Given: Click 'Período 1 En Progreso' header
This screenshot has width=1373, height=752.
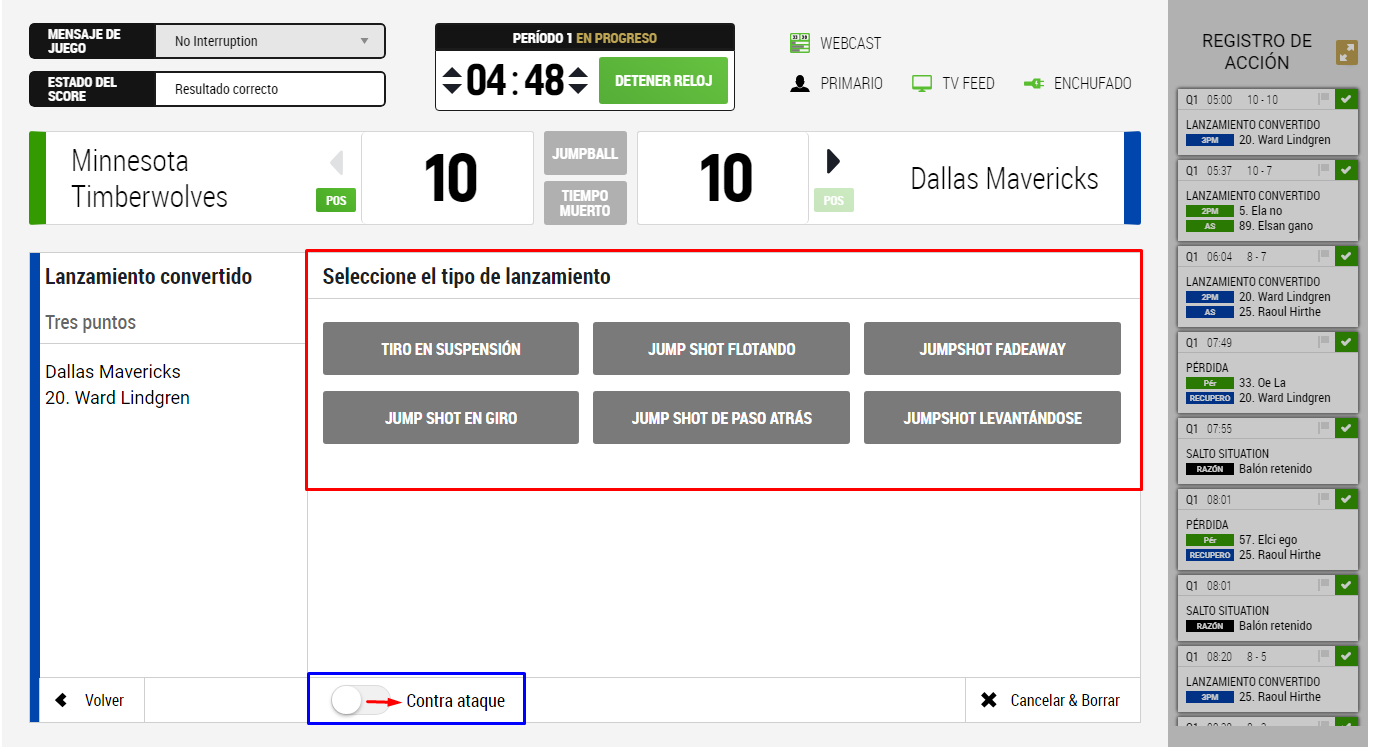Looking at the screenshot, I should (584, 38).
